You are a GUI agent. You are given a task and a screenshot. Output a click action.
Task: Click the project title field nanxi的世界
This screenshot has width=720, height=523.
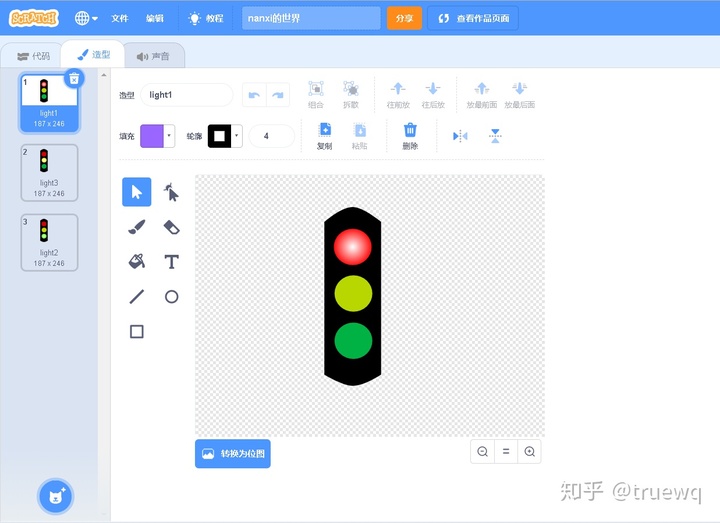point(311,18)
